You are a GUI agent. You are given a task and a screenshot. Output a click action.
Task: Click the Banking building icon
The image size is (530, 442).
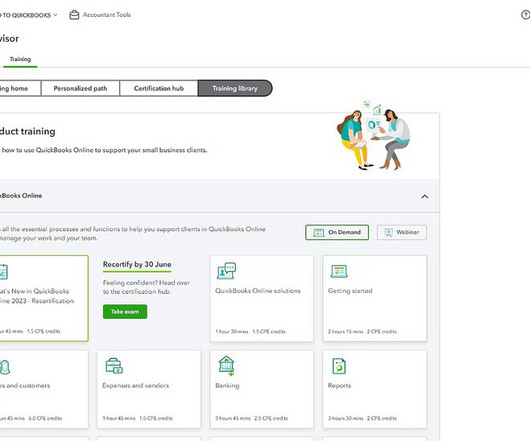[226, 366]
